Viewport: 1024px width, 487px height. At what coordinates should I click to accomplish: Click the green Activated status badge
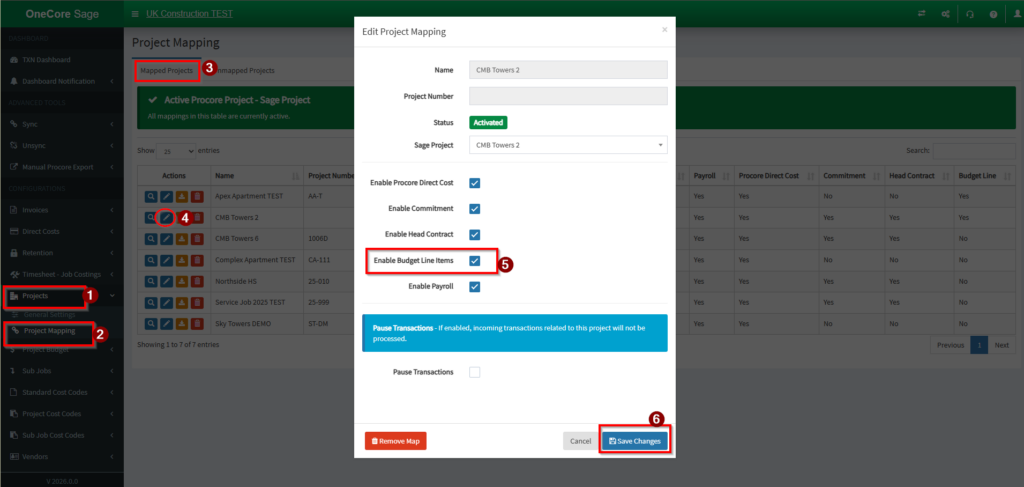[x=488, y=122]
